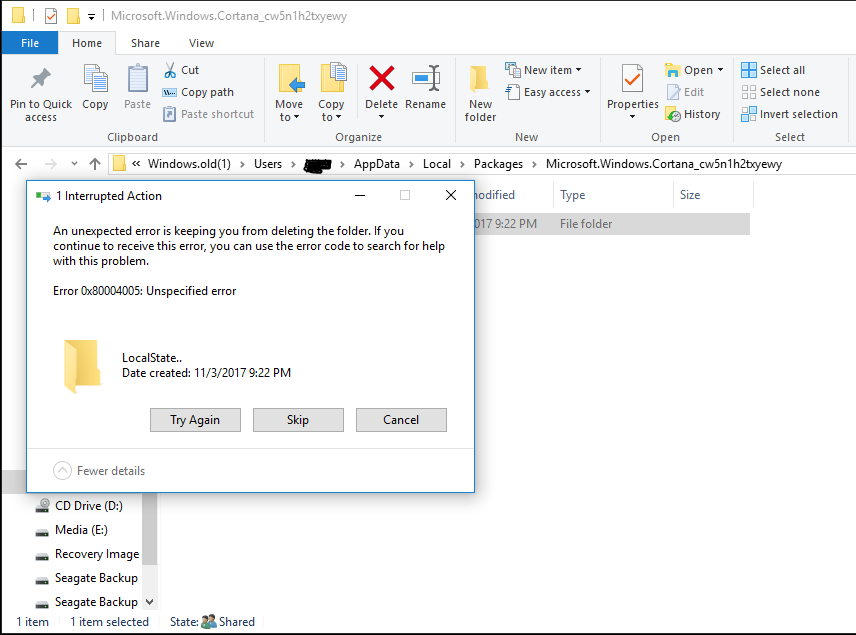Expand Properties dropdown arrow
This screenshot has height=635, width=856.
pyautogui.click(x=632, y=116)
